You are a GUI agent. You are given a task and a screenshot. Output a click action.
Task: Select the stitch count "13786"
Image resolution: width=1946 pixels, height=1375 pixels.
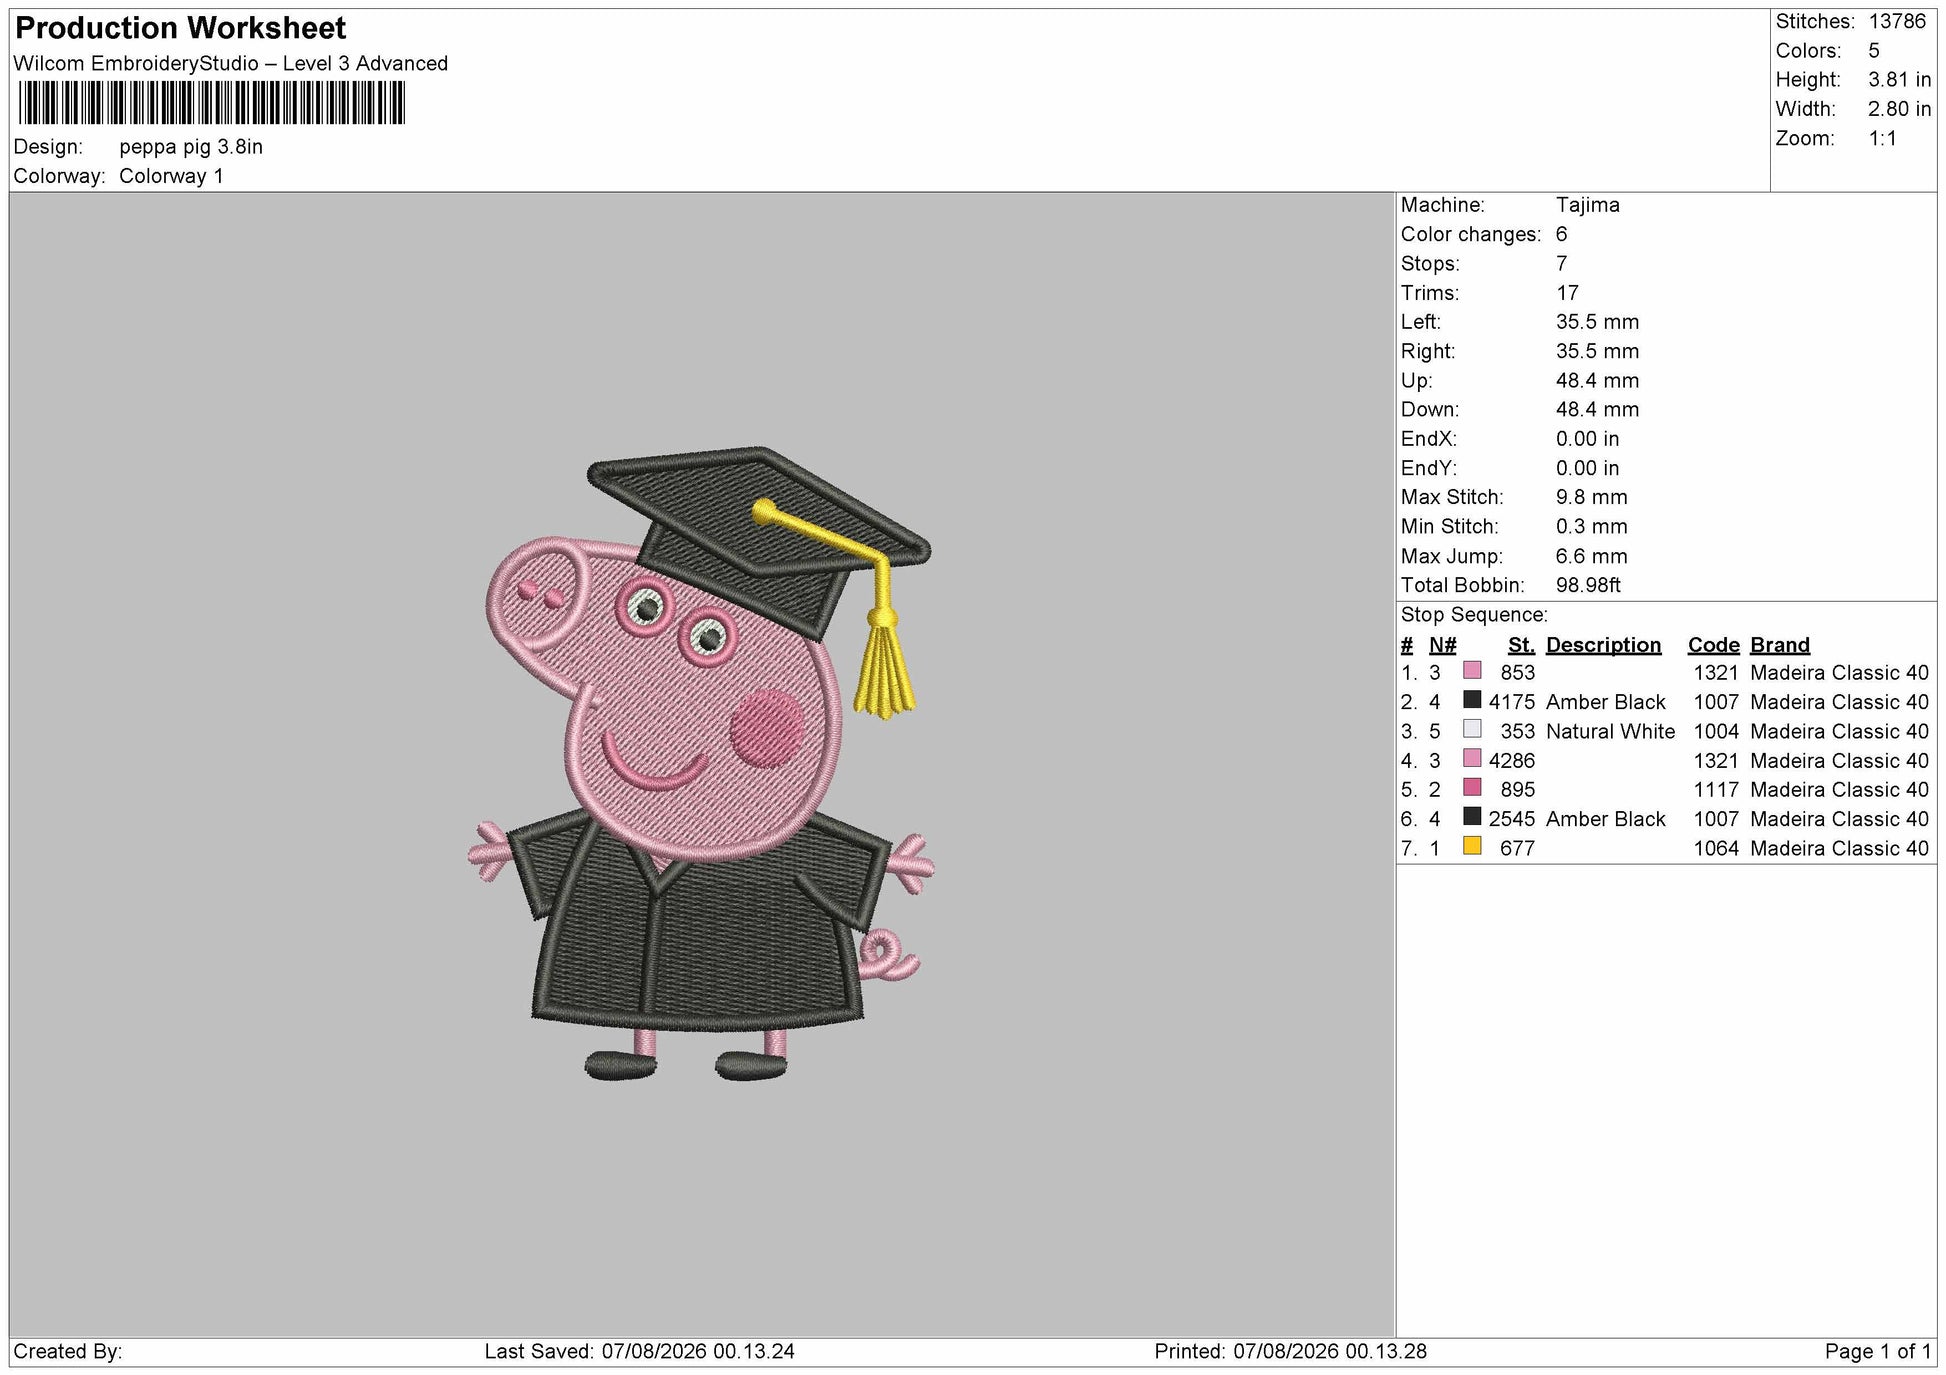(x=1897, y=22)
